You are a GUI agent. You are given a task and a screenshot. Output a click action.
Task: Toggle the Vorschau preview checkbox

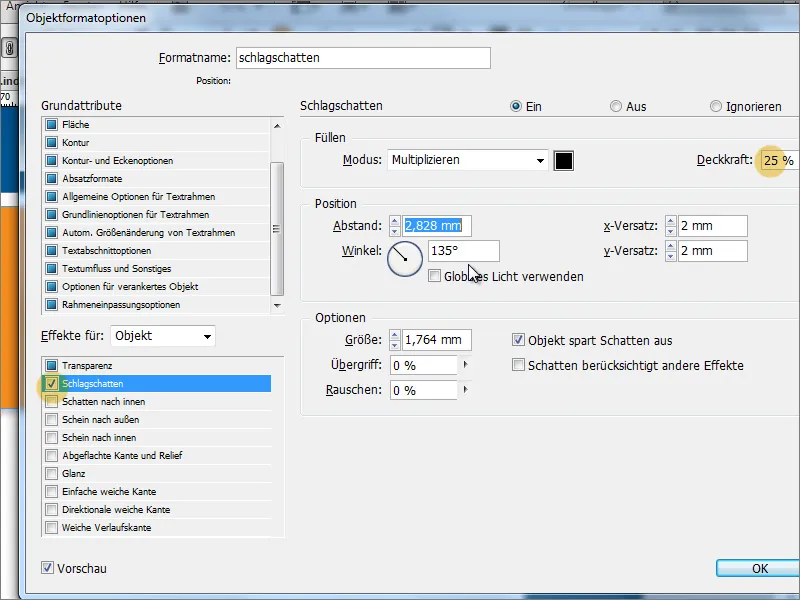(47, 567)
